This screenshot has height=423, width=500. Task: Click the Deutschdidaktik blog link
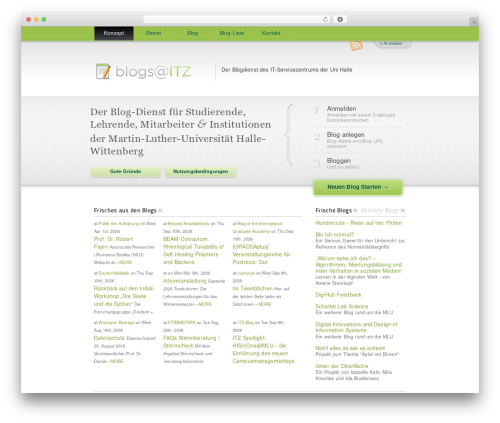(x=114, y=273)
